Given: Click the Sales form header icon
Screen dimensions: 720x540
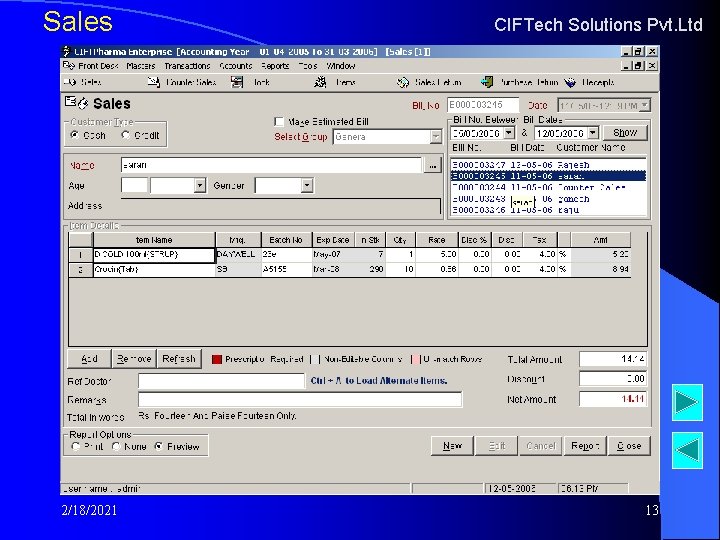Looking at the screenshot, I should click(x=76, y=103).
